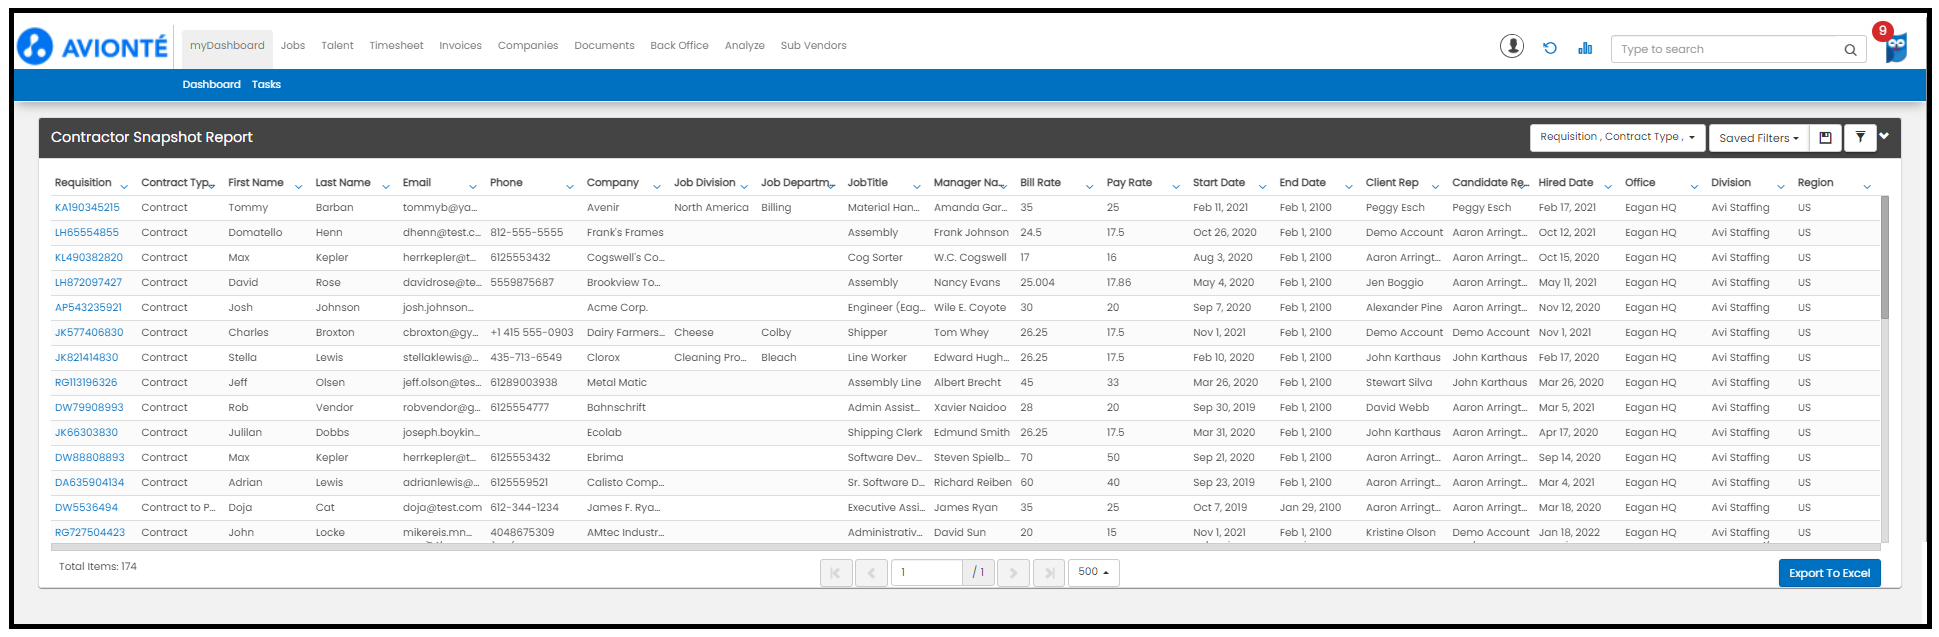The height and width of the screenshot is (637, 1939).
Task: Open the user profile icon
Action: tap(1511, 46)
